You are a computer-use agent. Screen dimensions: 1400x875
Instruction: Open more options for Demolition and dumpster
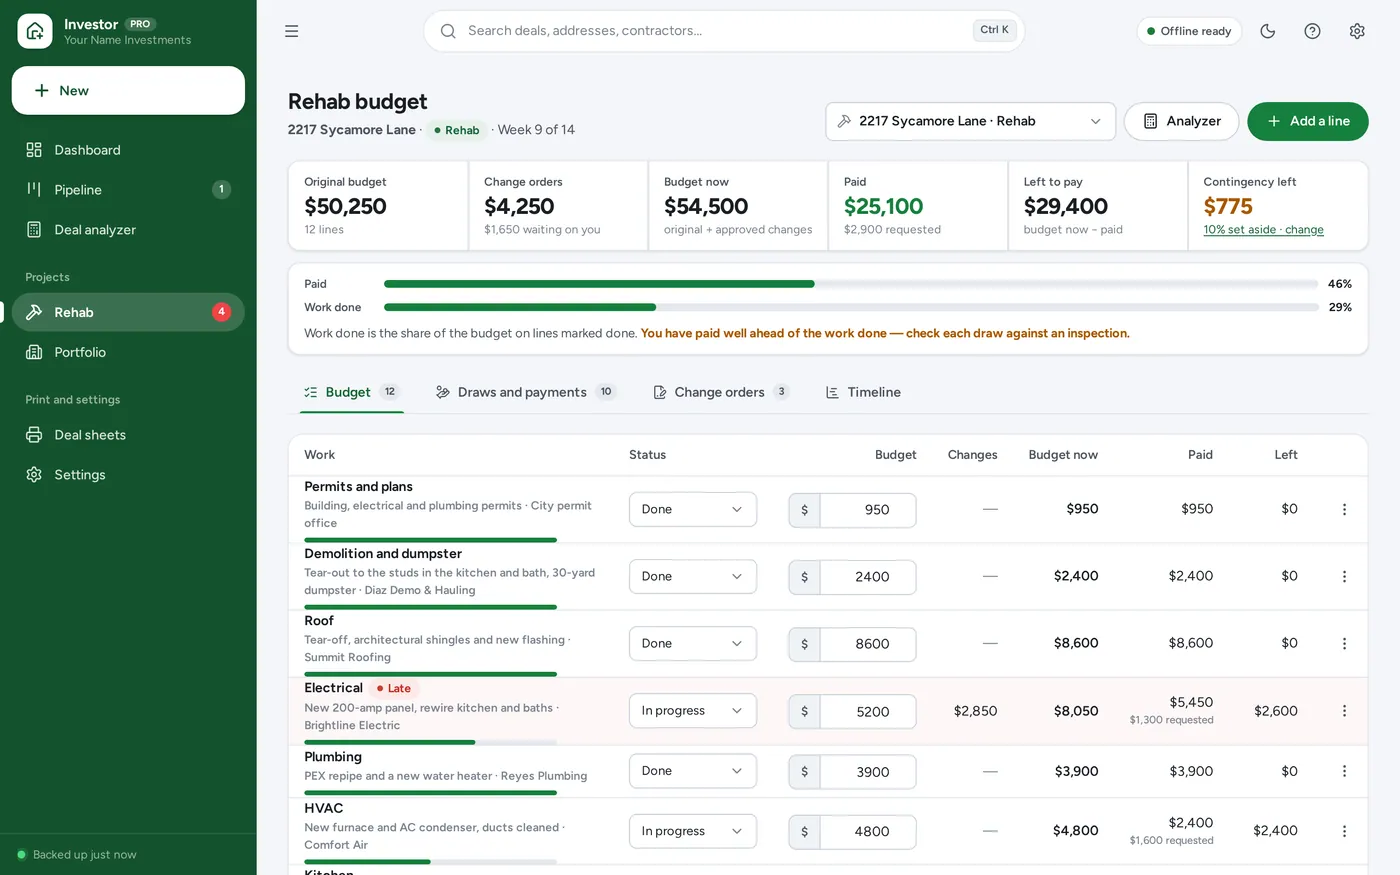(1344, 576)
